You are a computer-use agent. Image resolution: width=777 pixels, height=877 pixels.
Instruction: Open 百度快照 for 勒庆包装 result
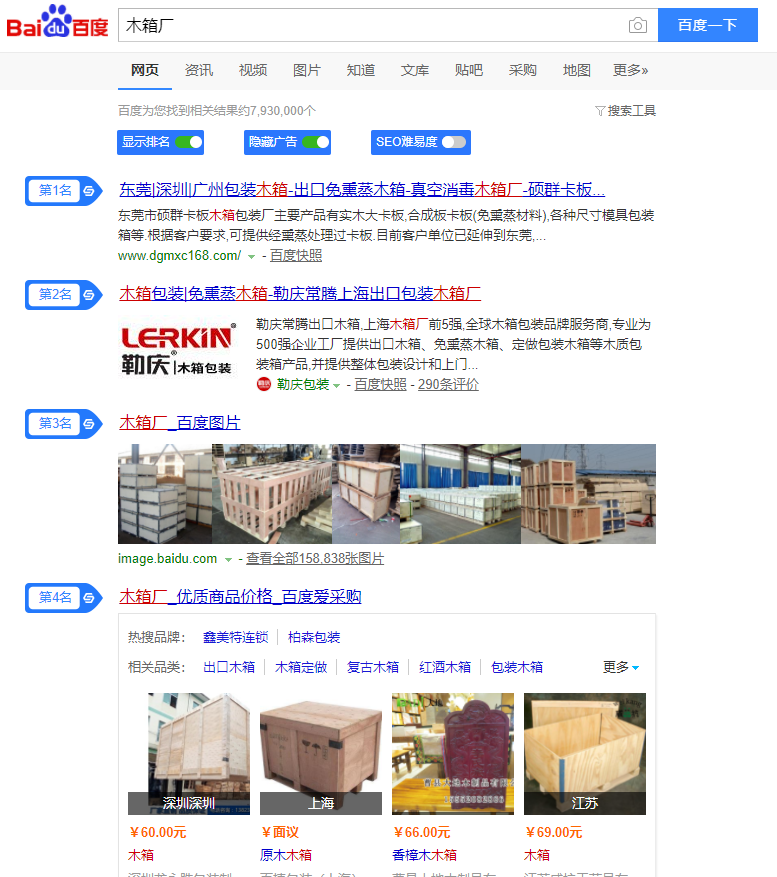pyautogui.click(x=380, y=384)
